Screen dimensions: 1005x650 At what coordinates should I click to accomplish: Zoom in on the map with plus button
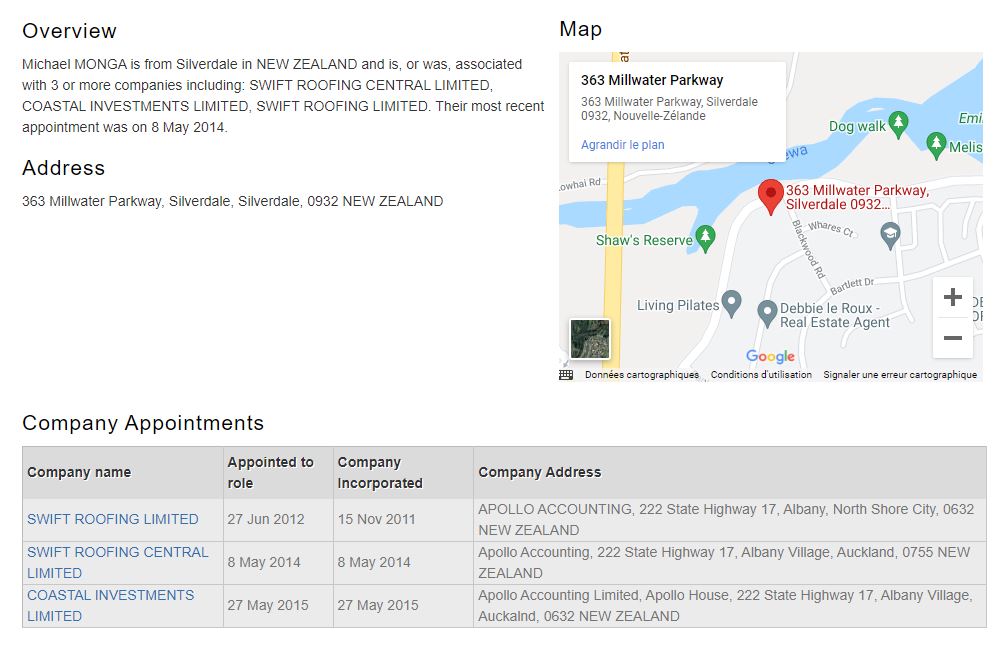(x=952, y=297)
